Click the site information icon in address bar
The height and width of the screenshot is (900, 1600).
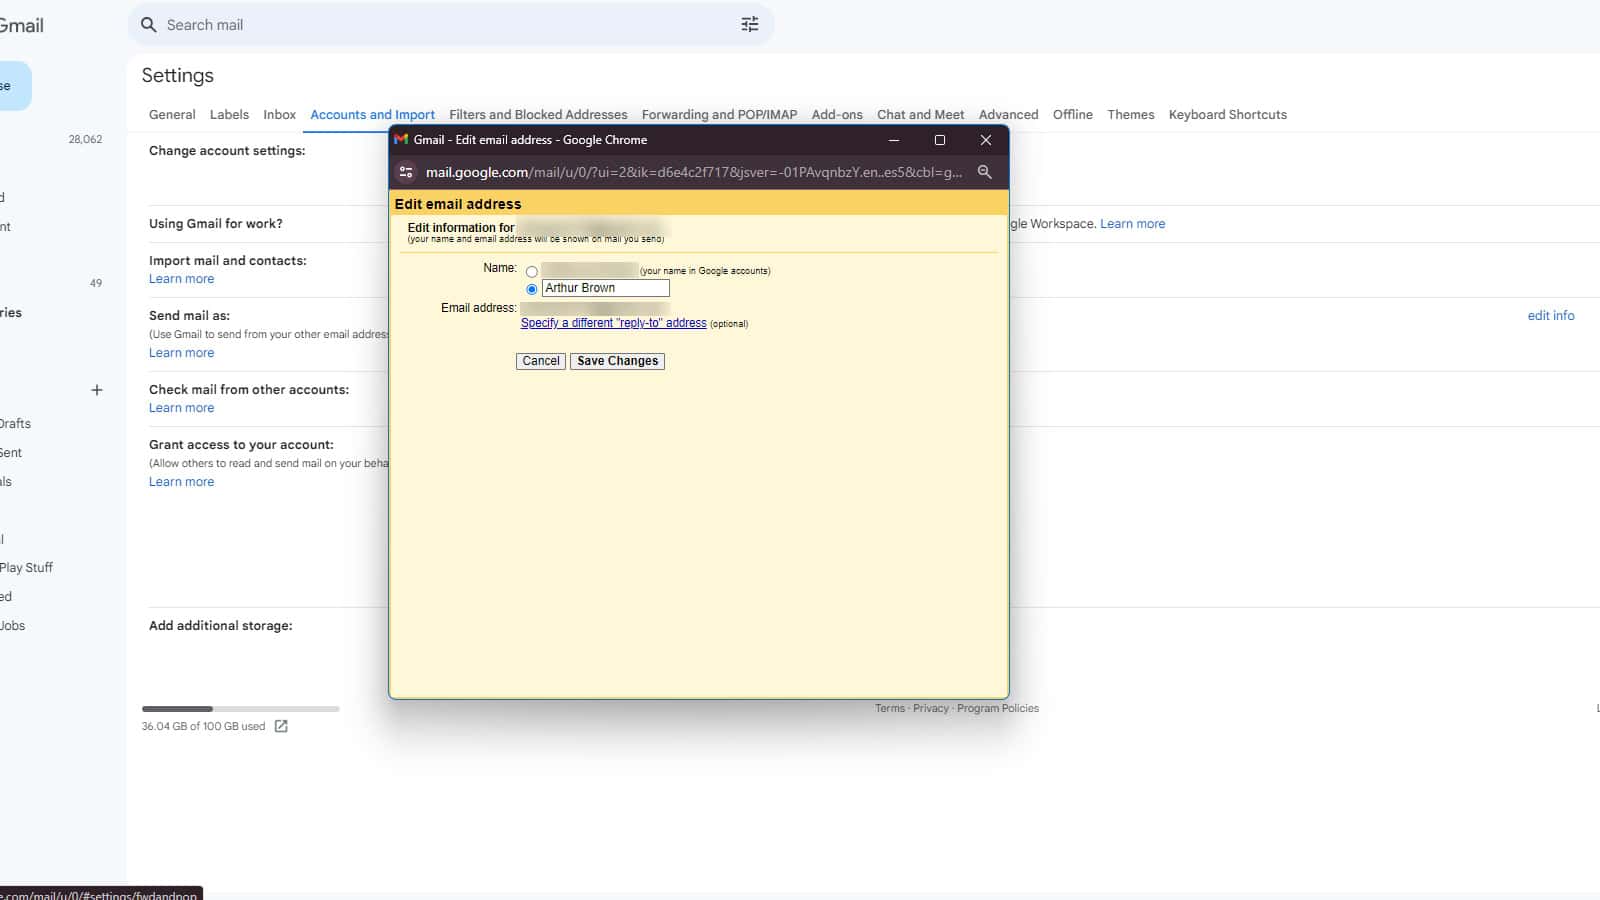[x=406, y=172]
